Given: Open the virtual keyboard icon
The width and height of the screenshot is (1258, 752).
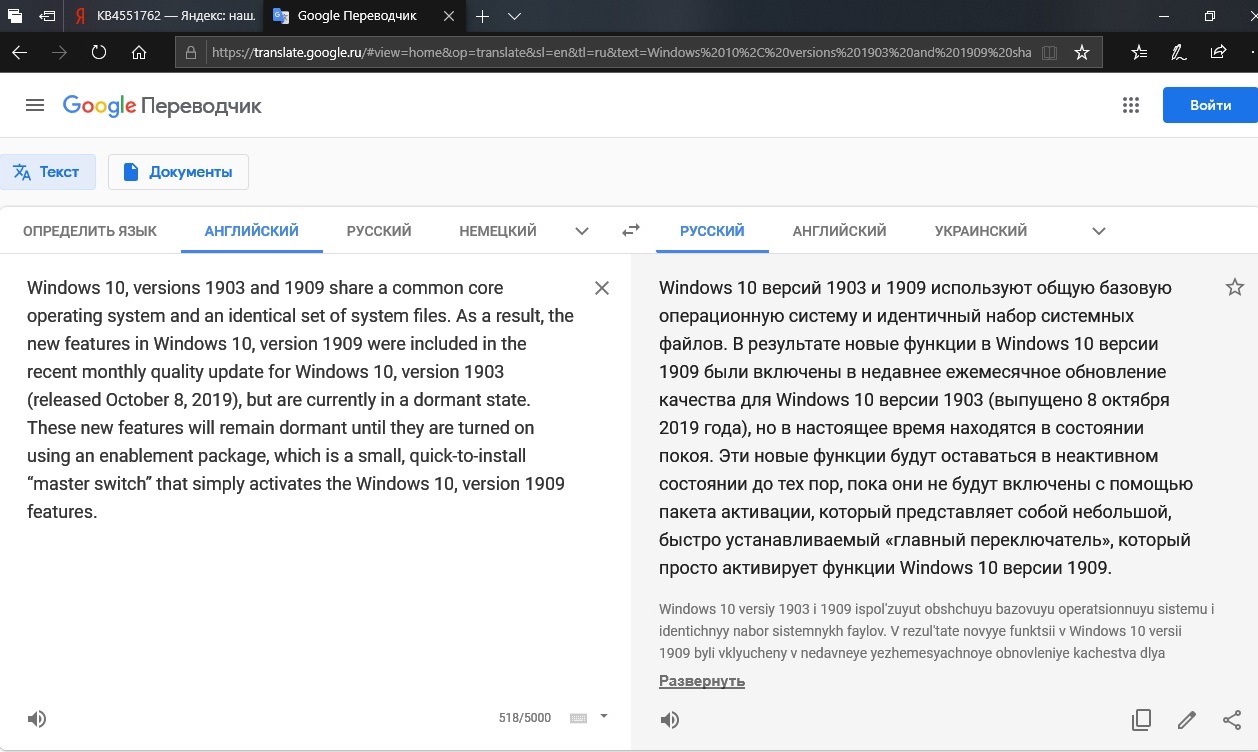Looking at the screenshot, I should 578,718.
